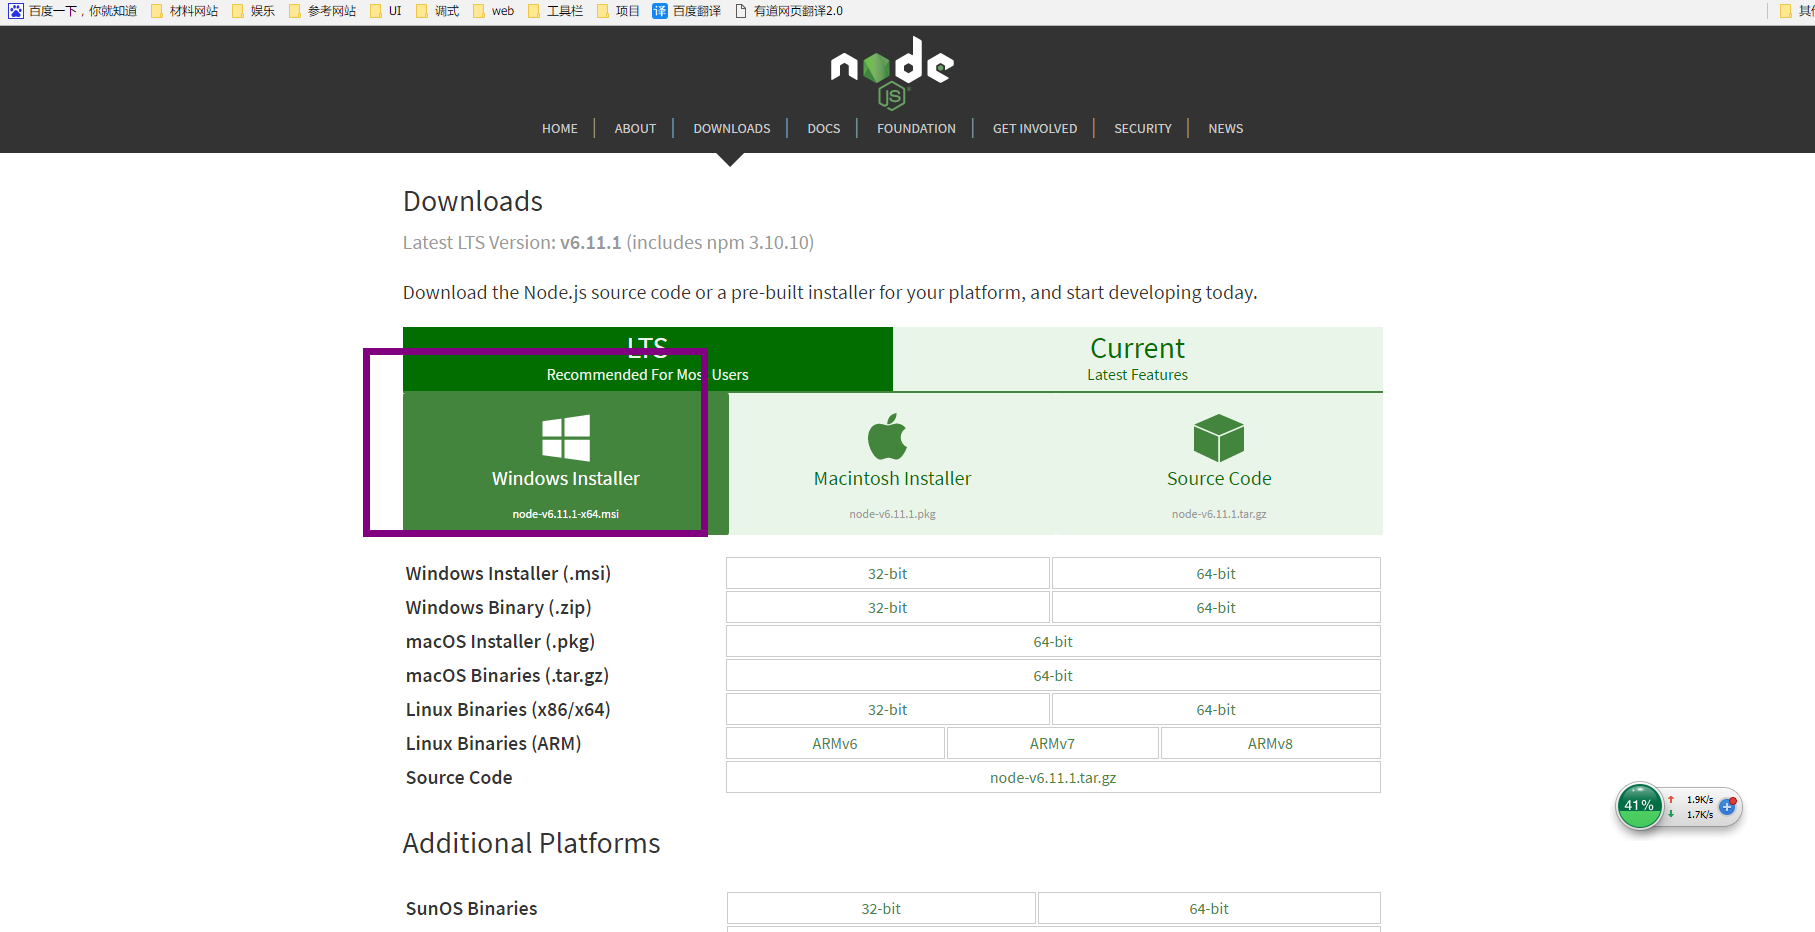Click the Windows logo icon
The width and height of the screenshot is (1815, 932).
[x=566, y=438]
